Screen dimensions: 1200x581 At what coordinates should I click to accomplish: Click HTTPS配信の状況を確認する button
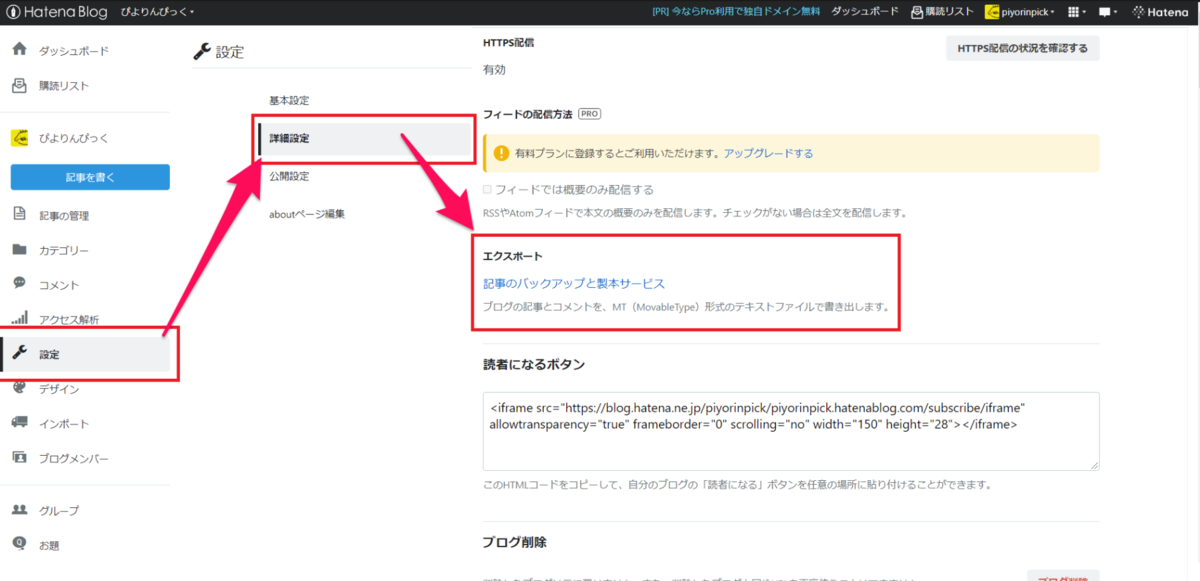(1022, 47)
